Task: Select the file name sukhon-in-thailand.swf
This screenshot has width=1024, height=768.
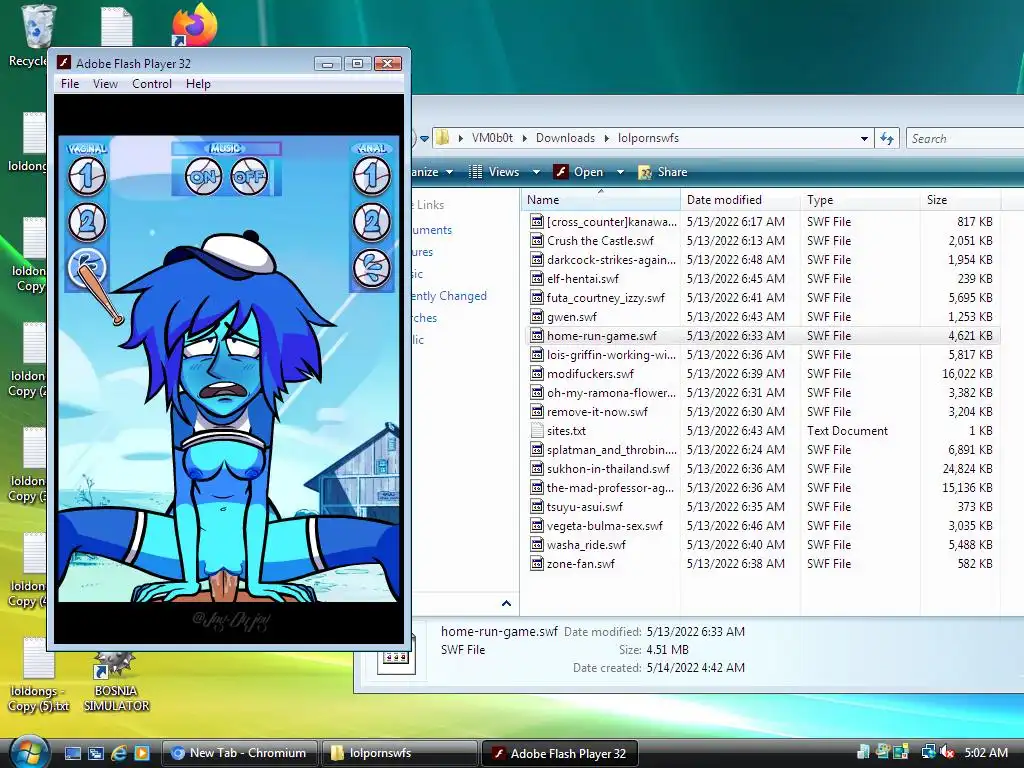Action: [x=608, y=469]
